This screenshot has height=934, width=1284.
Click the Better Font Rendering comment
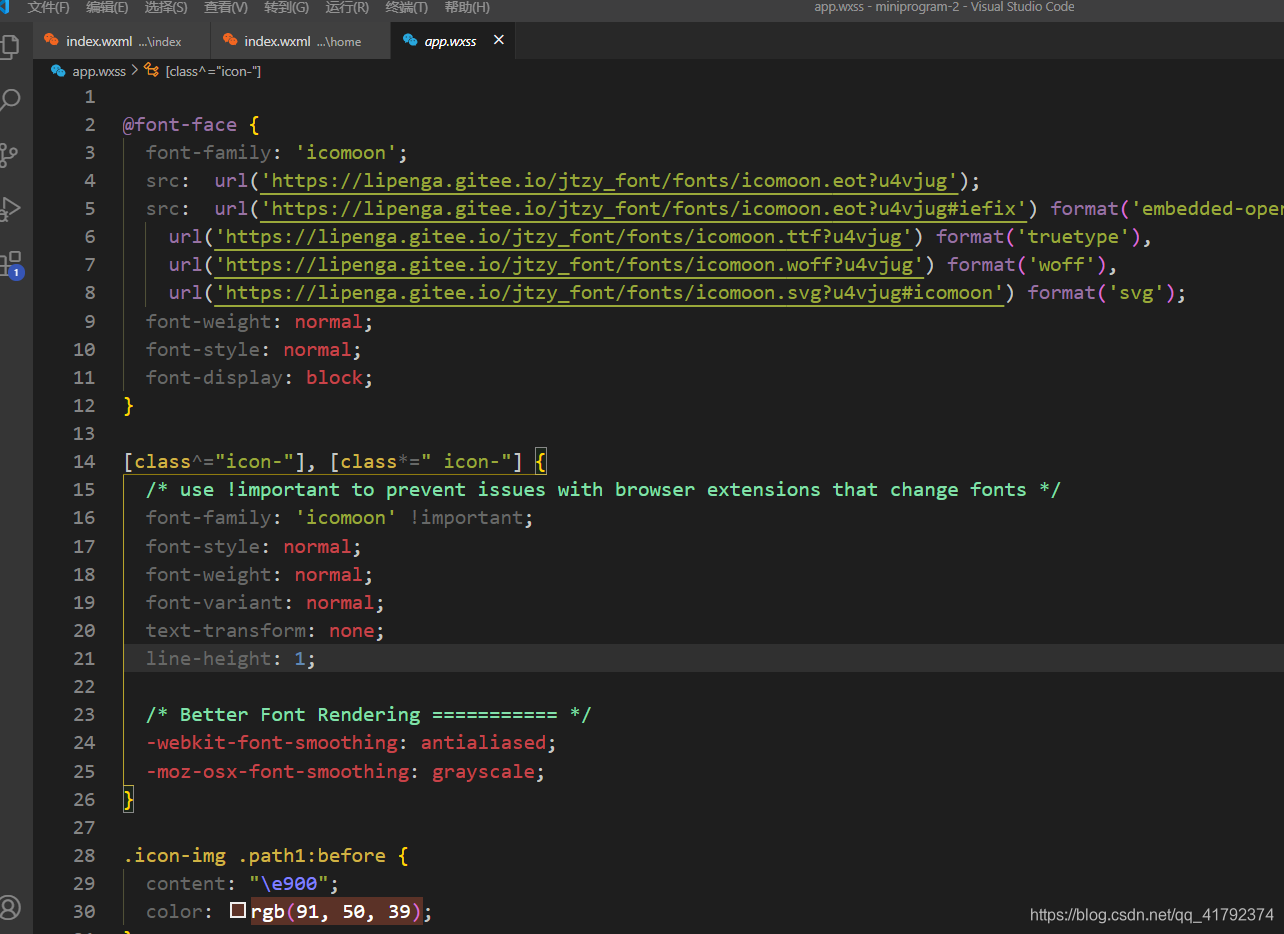coord(369,715)
